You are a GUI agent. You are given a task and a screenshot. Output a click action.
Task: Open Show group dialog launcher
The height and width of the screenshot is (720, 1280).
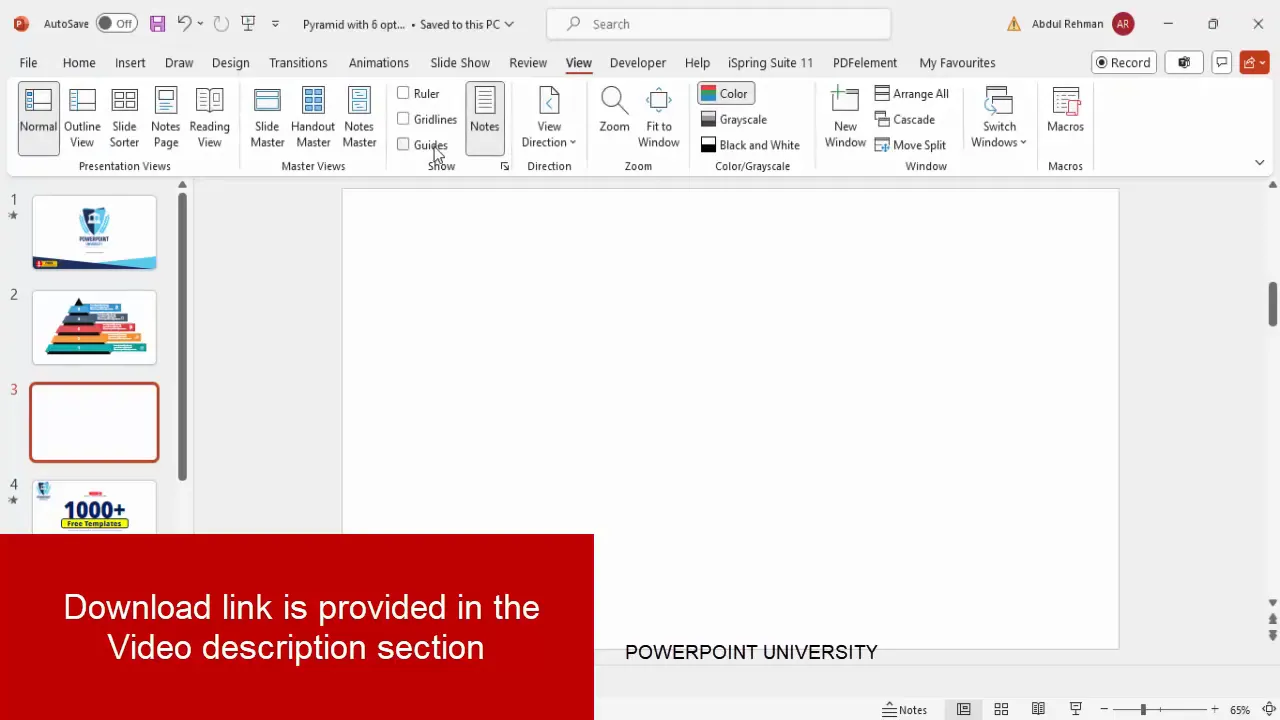point(504,166)
